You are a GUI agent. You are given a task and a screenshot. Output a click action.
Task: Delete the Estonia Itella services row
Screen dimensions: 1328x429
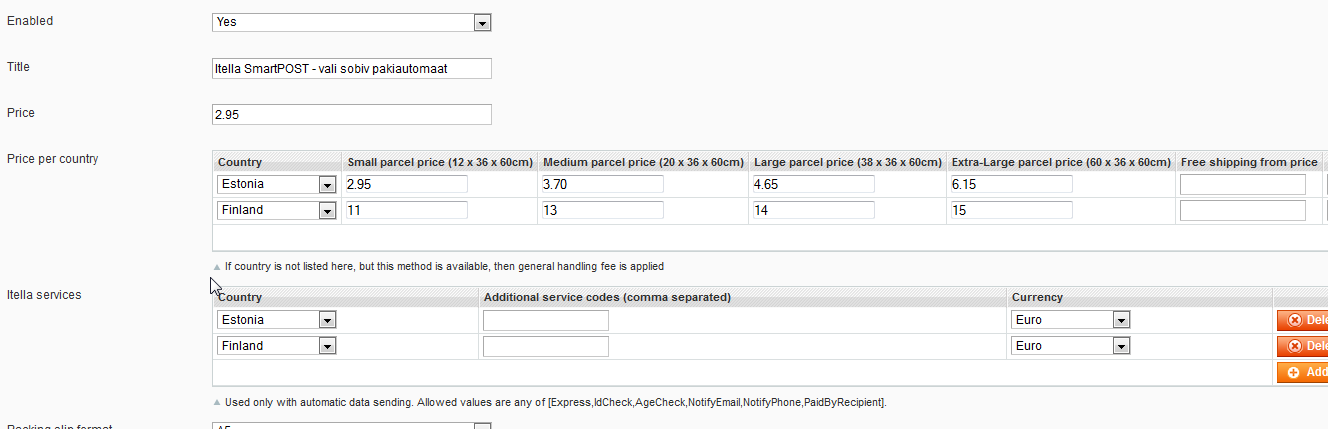tap(1302, 320)
